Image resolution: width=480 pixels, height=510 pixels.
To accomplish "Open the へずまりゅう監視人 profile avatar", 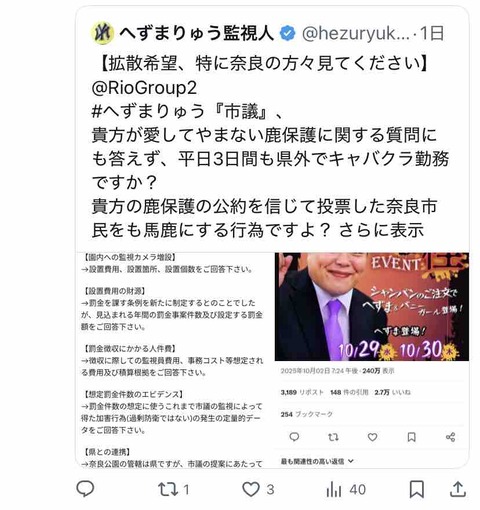I will pyautogui.click(x=102, y=33).
